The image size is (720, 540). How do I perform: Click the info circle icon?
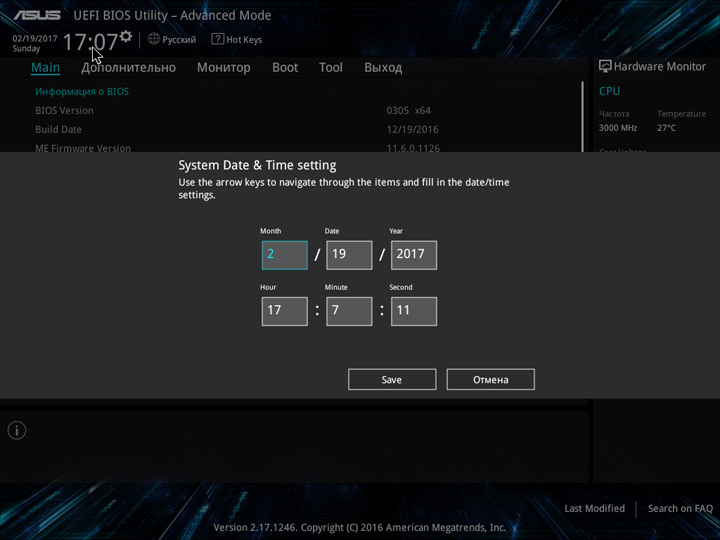click(17, 431)
